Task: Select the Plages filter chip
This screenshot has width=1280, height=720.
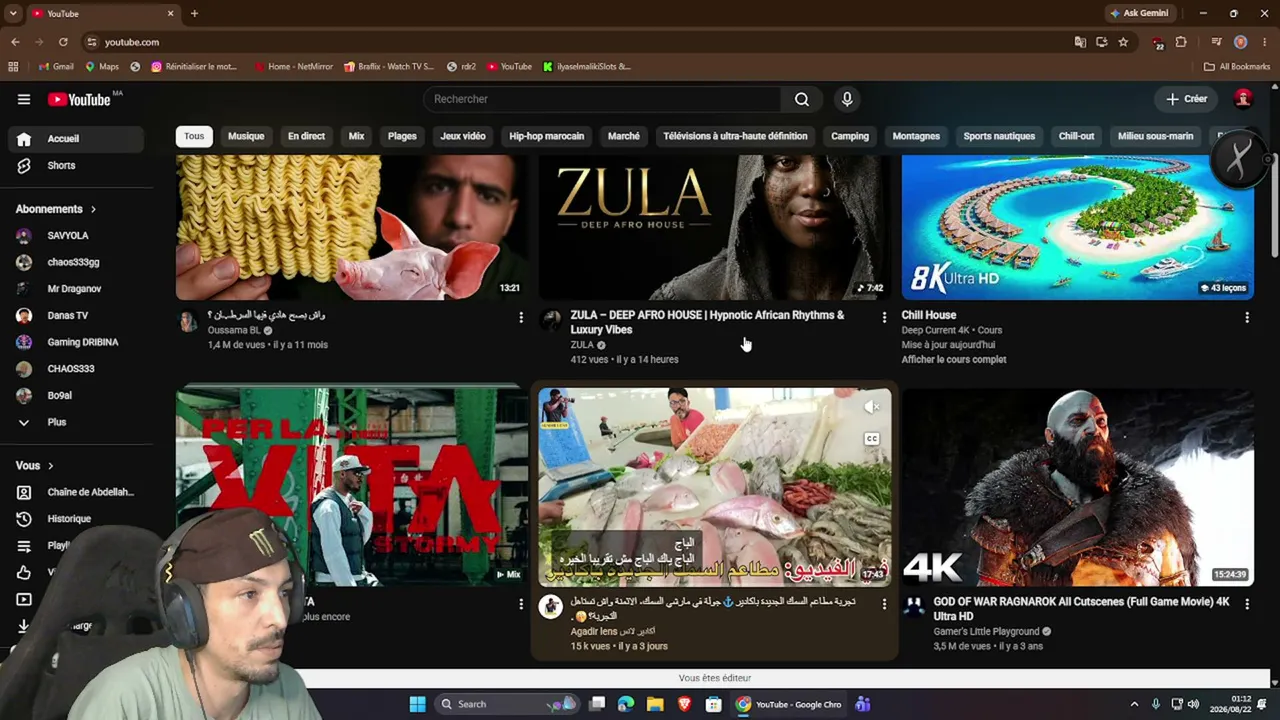Action: [402, 136]
